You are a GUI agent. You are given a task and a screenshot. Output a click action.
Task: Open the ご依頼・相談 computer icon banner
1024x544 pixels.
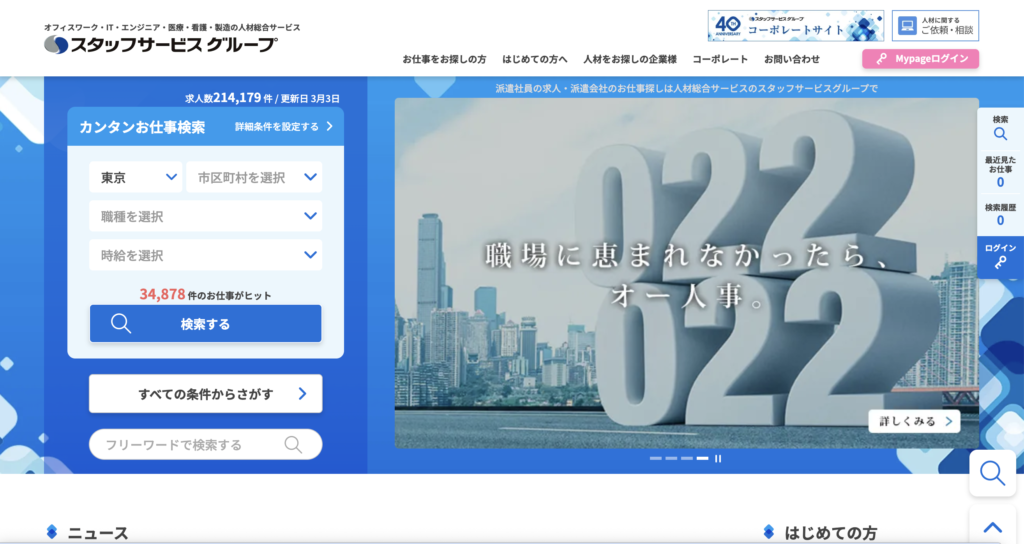coord(935,26)
